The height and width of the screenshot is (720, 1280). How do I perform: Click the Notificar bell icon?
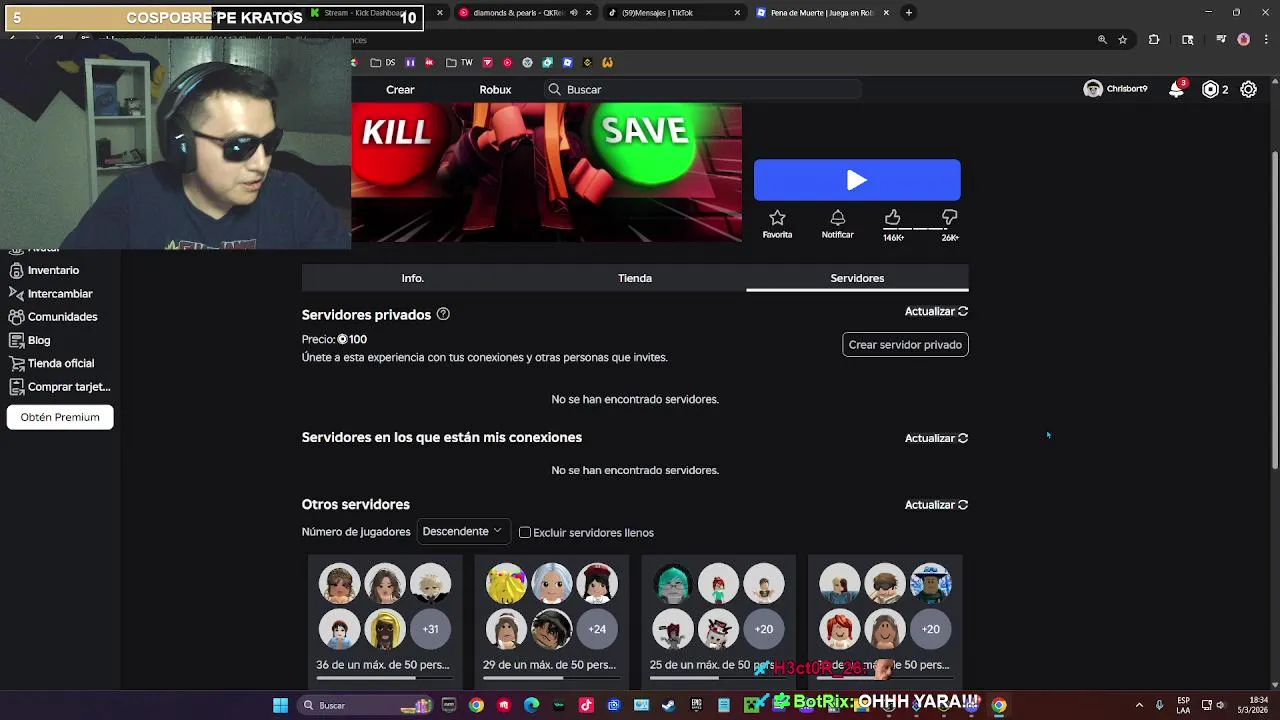point(838,224)
